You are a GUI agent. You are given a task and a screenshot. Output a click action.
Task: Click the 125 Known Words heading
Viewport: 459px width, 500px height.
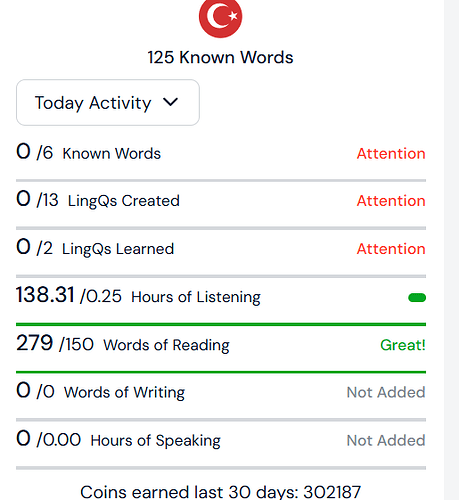click(220, 57)
